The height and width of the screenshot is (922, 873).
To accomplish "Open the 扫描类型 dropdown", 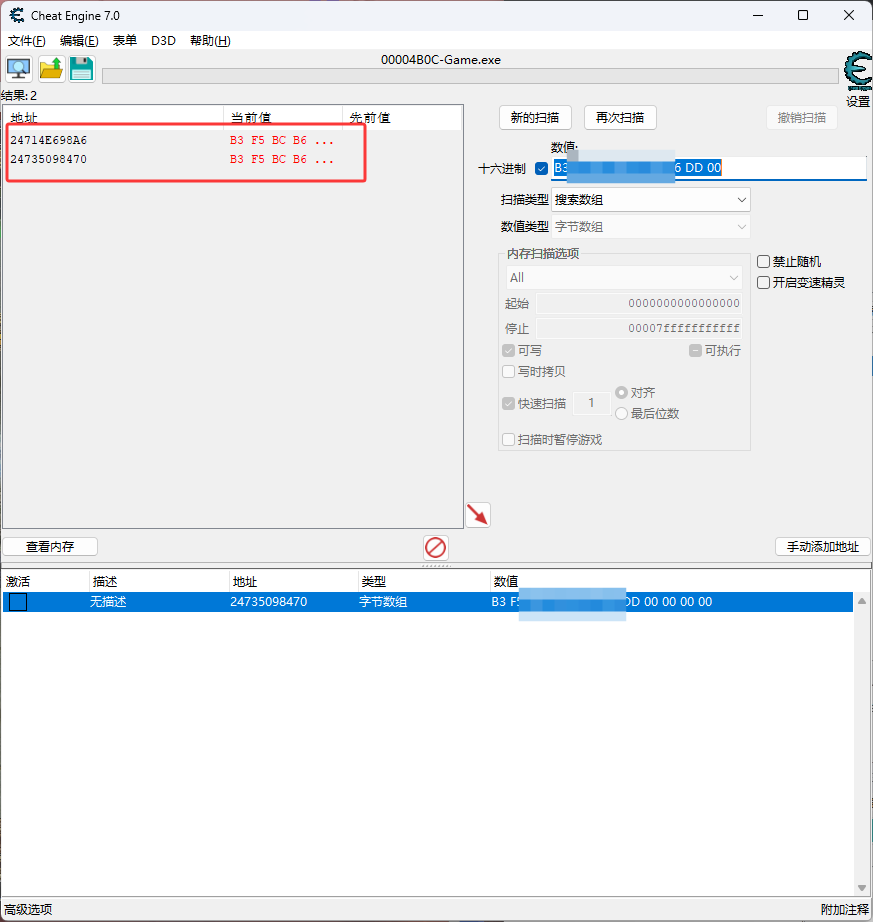I will pyautogui.click(x=650, y=200).
